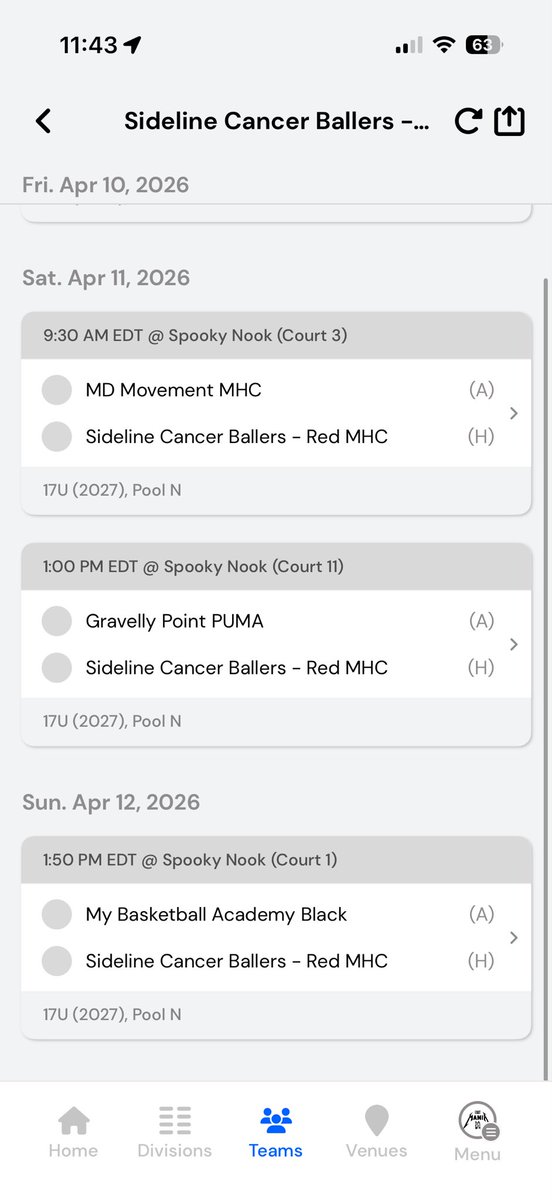The width and height of the screenshot is (552, 1200).
Task: Select My Basketball Academy Black team
Action: point(217,914)
